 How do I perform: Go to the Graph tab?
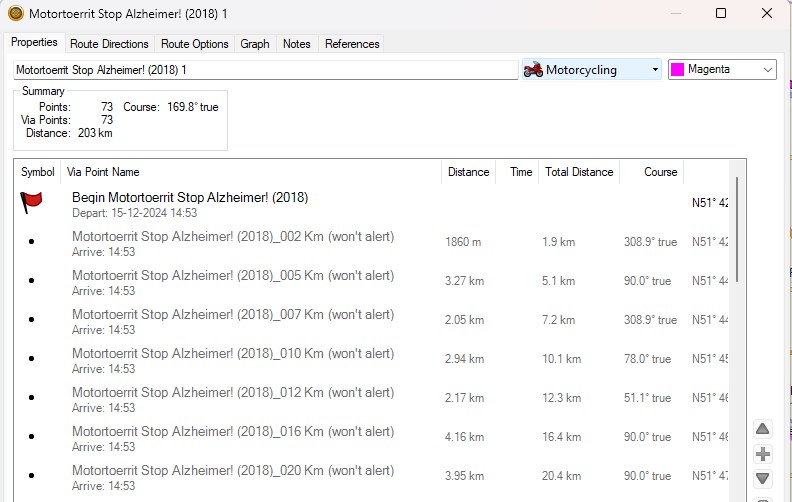click(255, 44)
